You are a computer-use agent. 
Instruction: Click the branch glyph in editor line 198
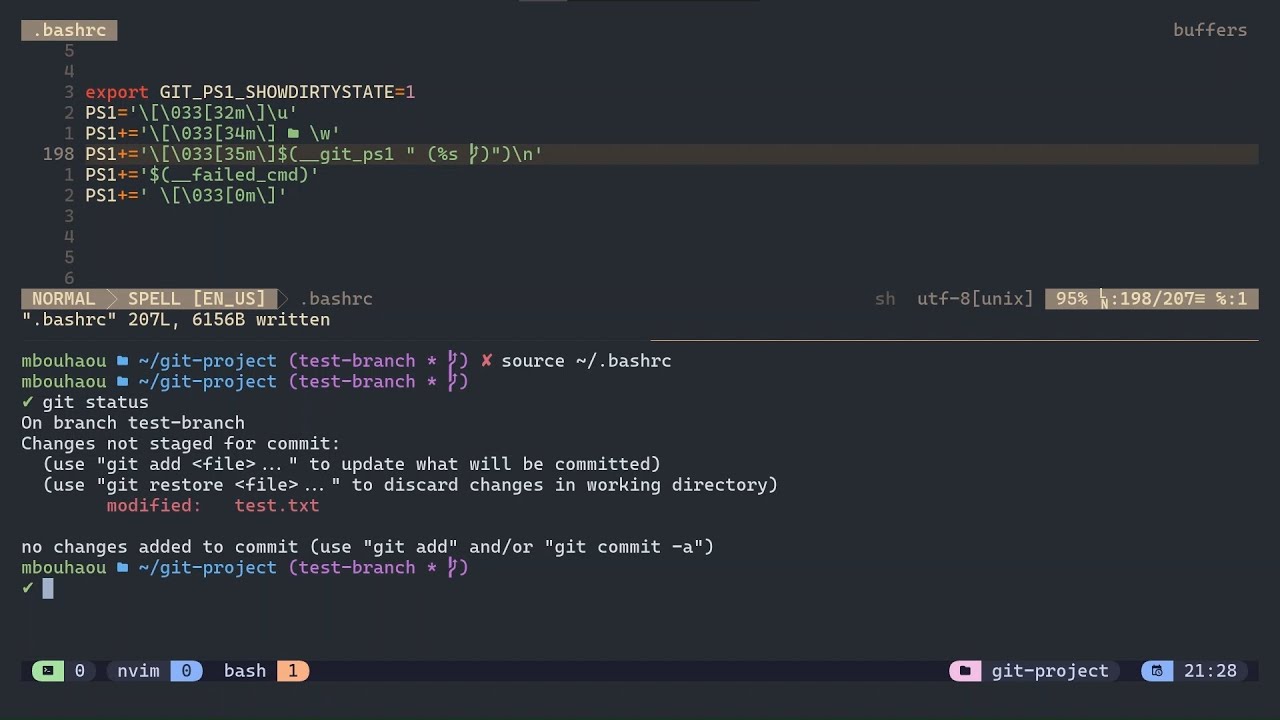(x=475, y=154)
